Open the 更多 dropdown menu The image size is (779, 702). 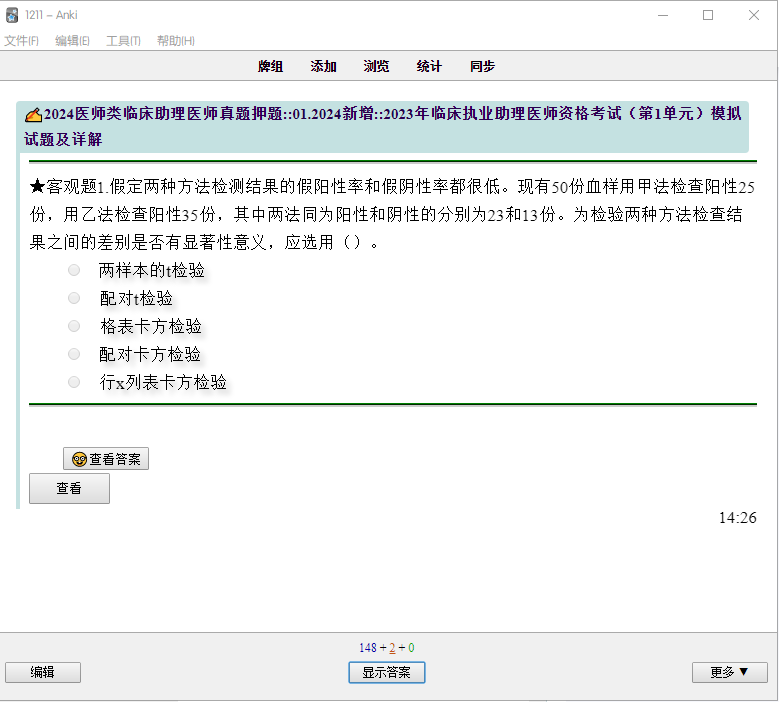click(x=729, y=672)
